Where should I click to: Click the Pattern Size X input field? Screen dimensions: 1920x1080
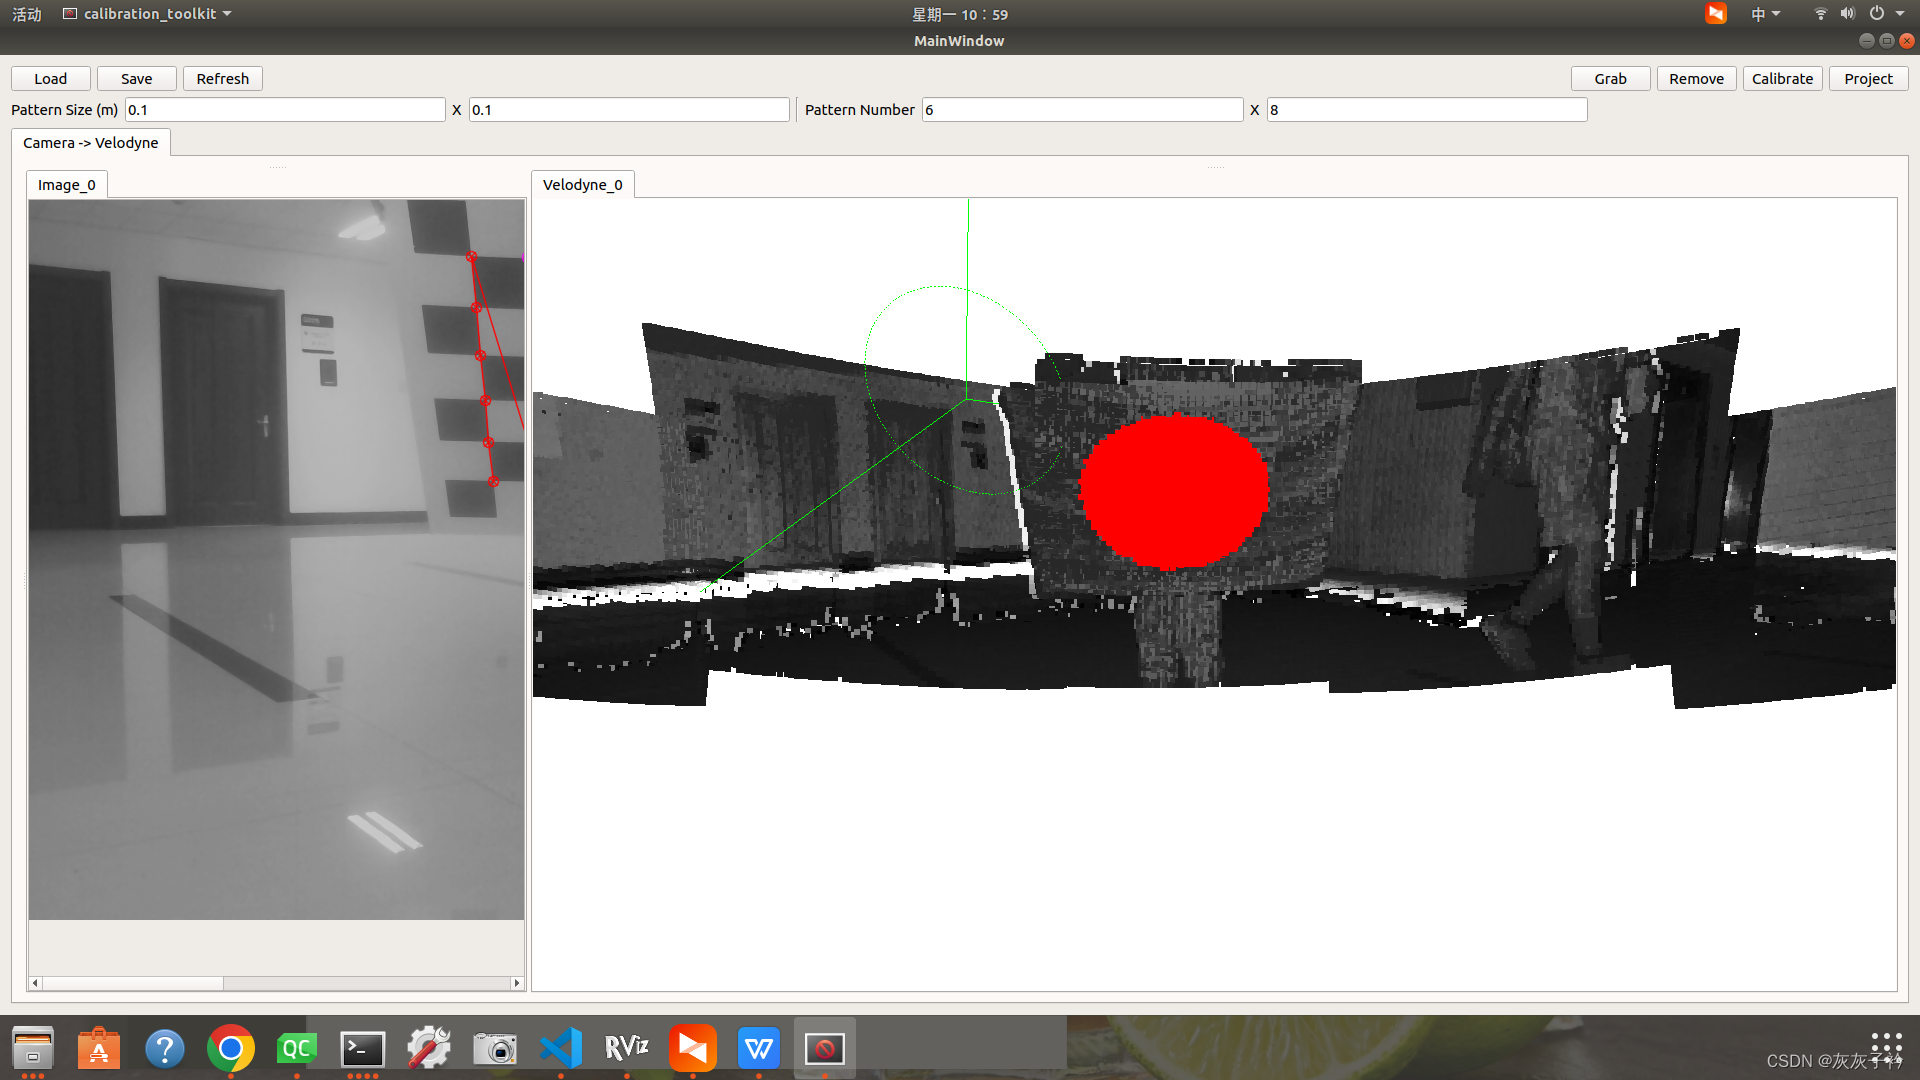click(628, 109)
